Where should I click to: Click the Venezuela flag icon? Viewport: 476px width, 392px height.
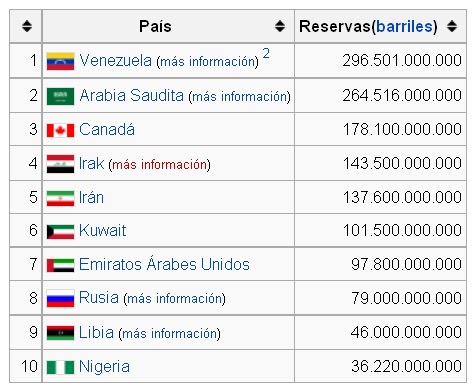click(60, 61)
